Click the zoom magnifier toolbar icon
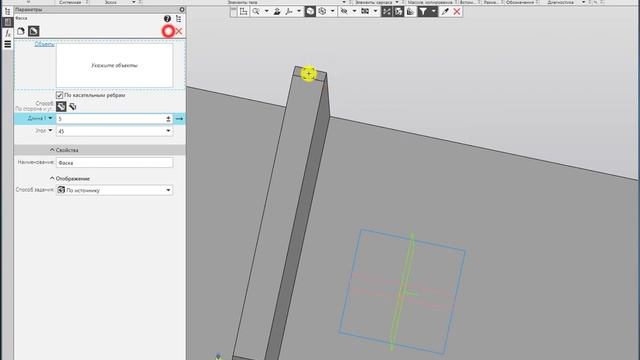 pos(256,11)
